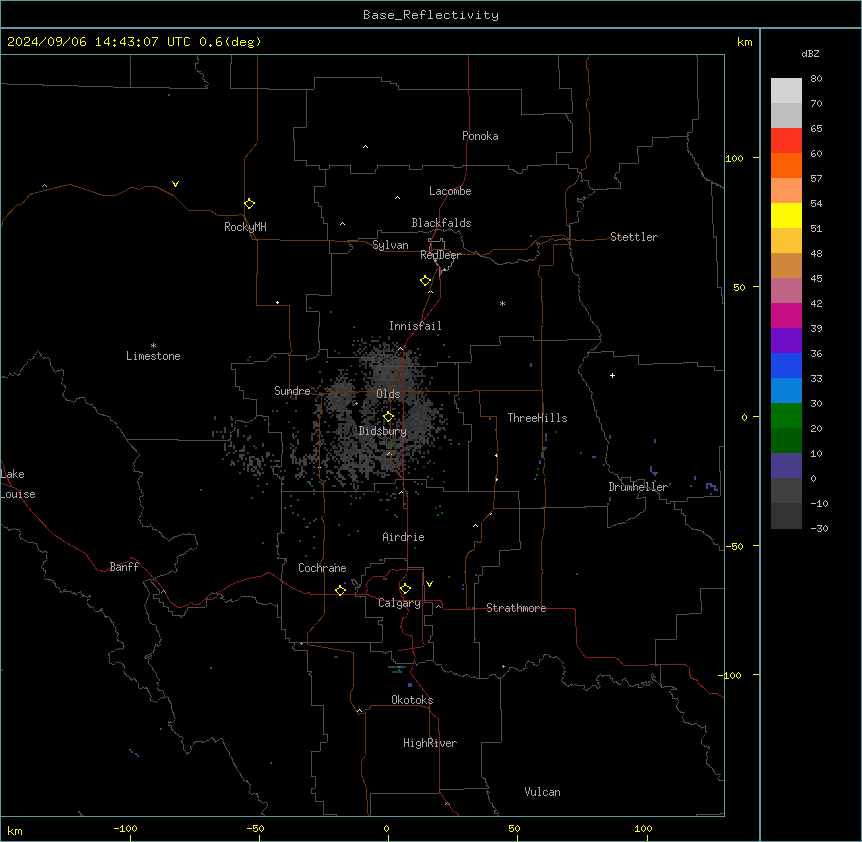
Task: Pick the red swatch in dBZ legend
Action: pos(786,141)
